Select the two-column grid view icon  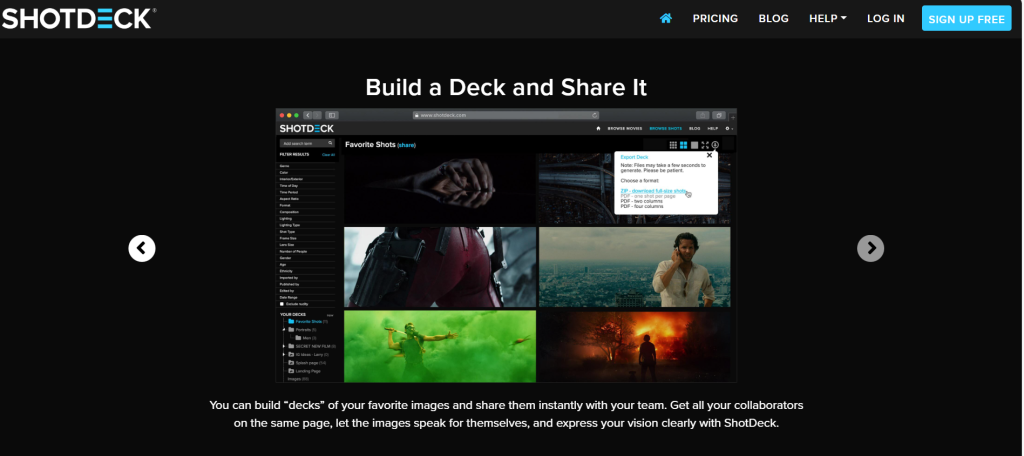(x=683, y=145)
